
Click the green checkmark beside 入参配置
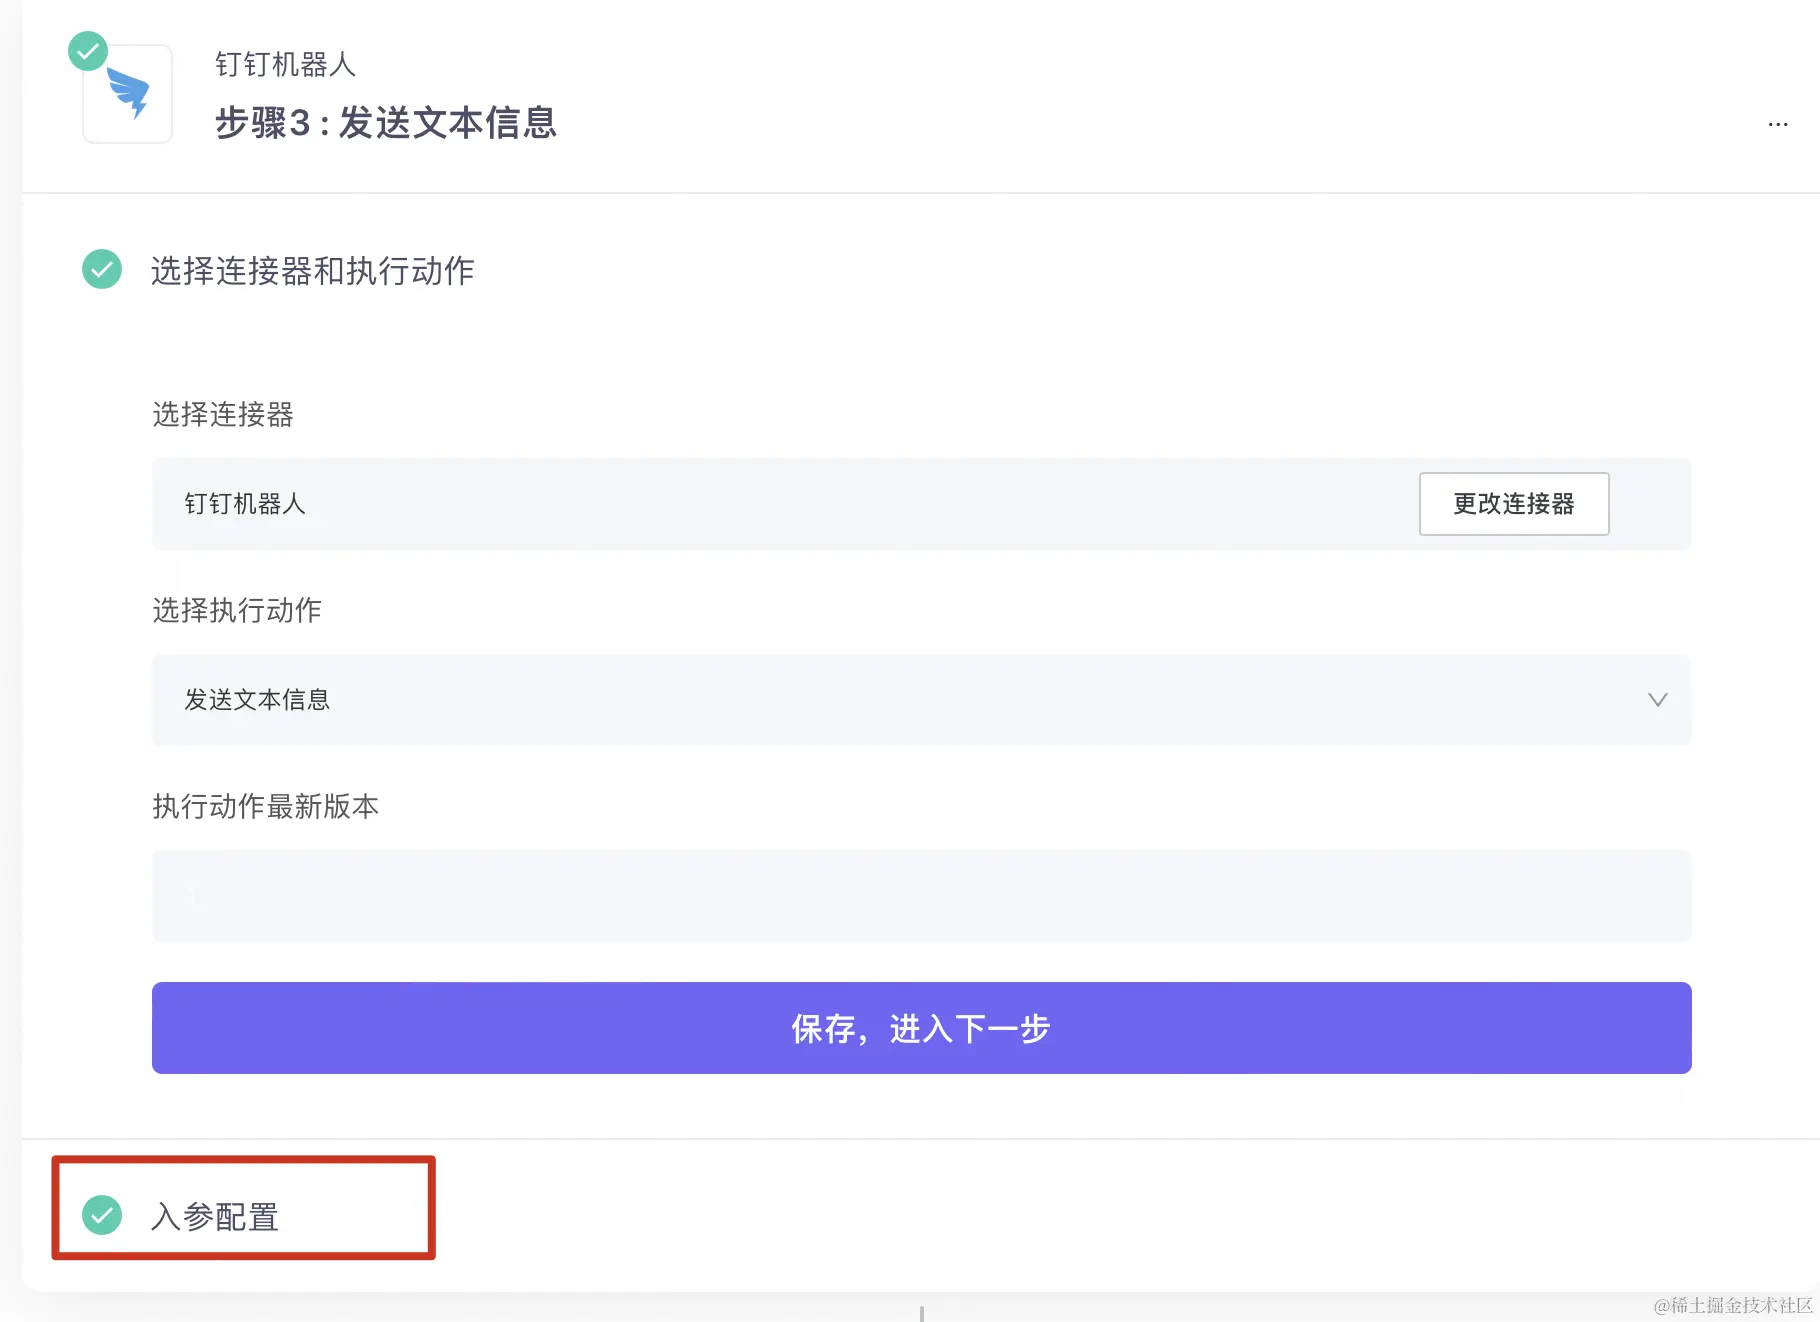click(102, 1215)
